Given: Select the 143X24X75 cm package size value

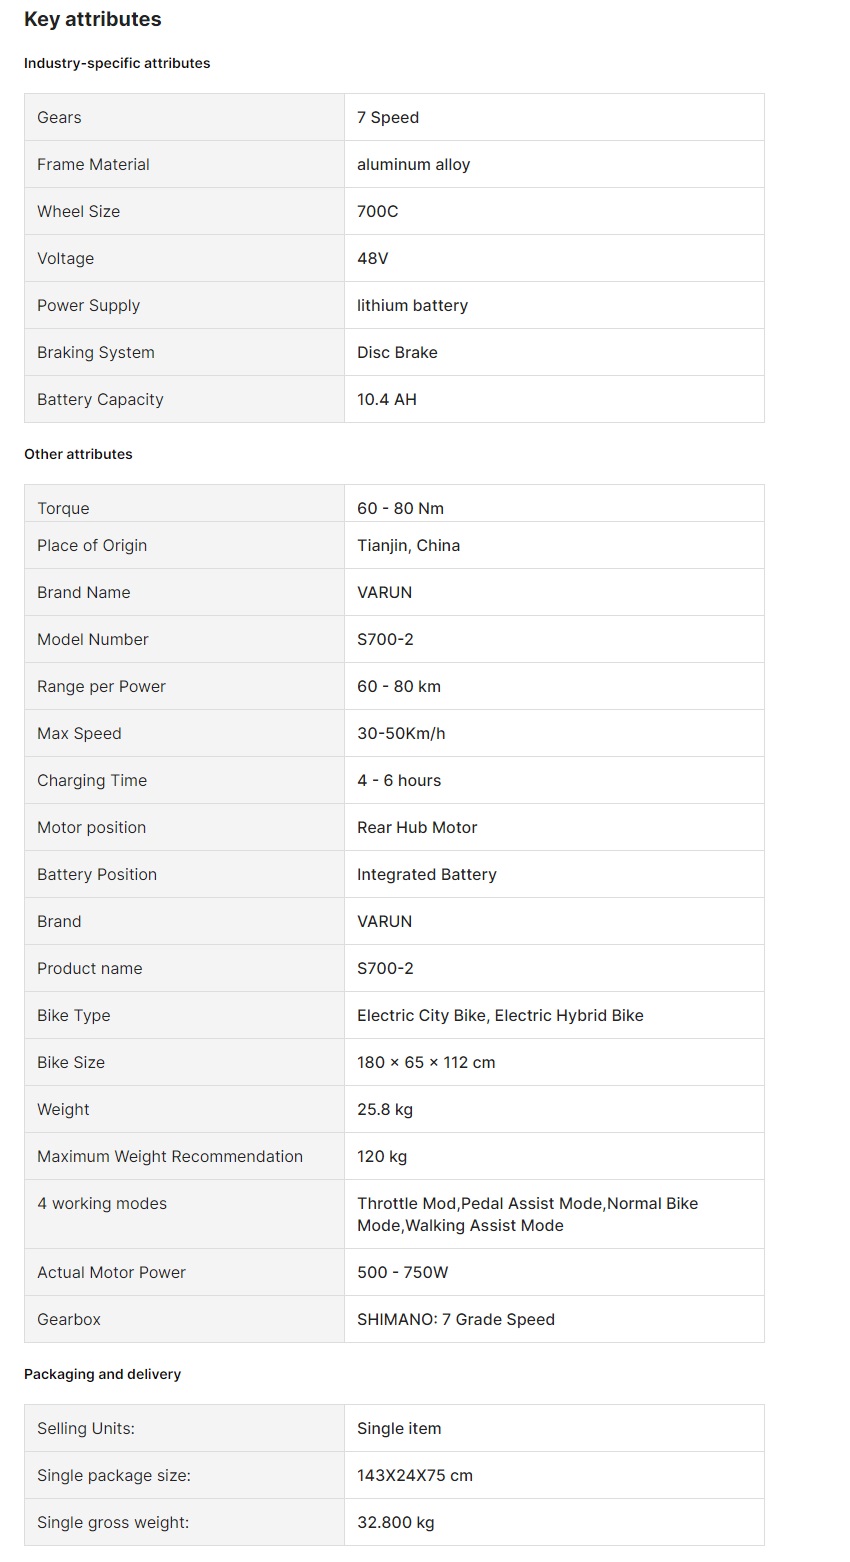Looking at the screenshot, I should tap(414, 1475).
